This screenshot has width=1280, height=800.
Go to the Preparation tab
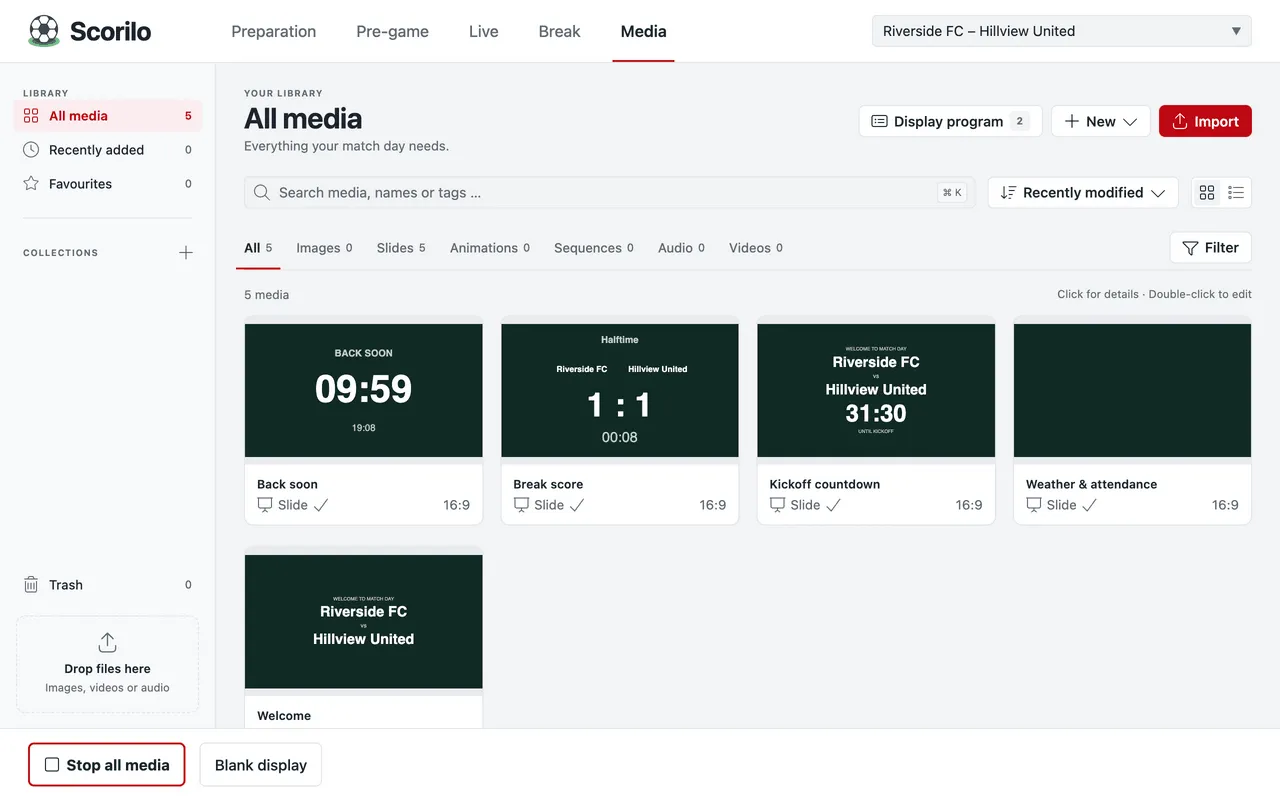[x=273, y=31]
